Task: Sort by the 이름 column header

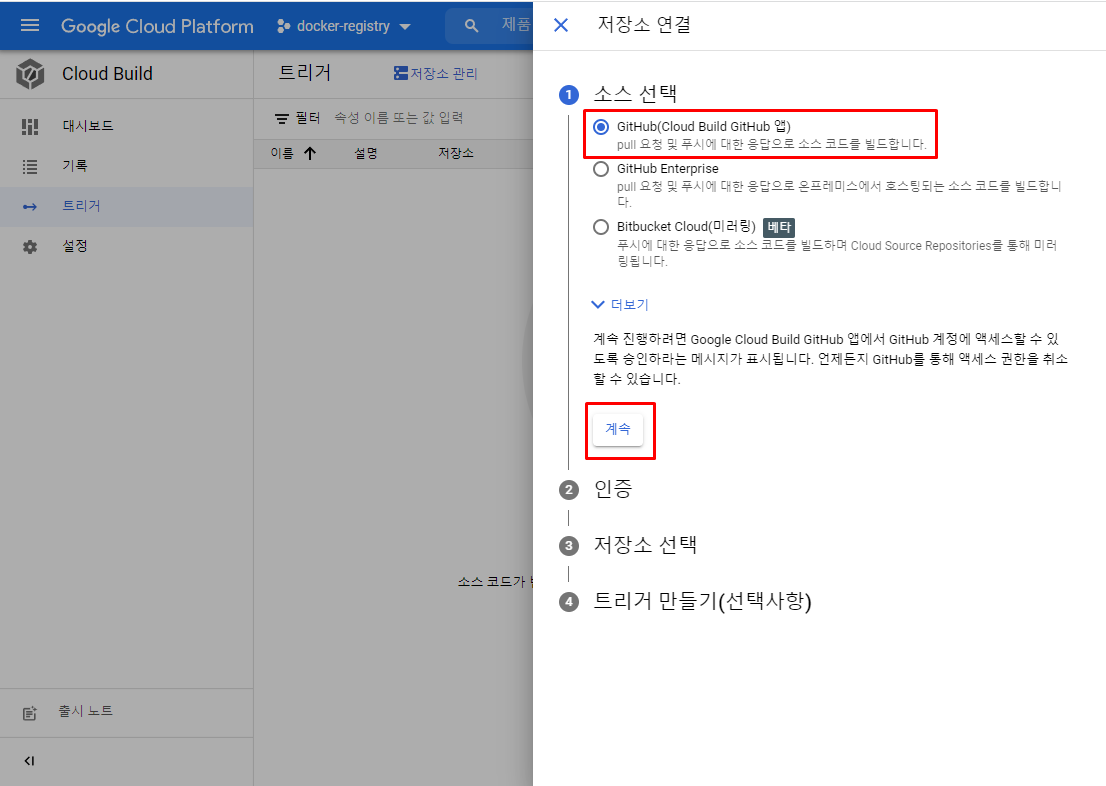Action: pos(282,153)
